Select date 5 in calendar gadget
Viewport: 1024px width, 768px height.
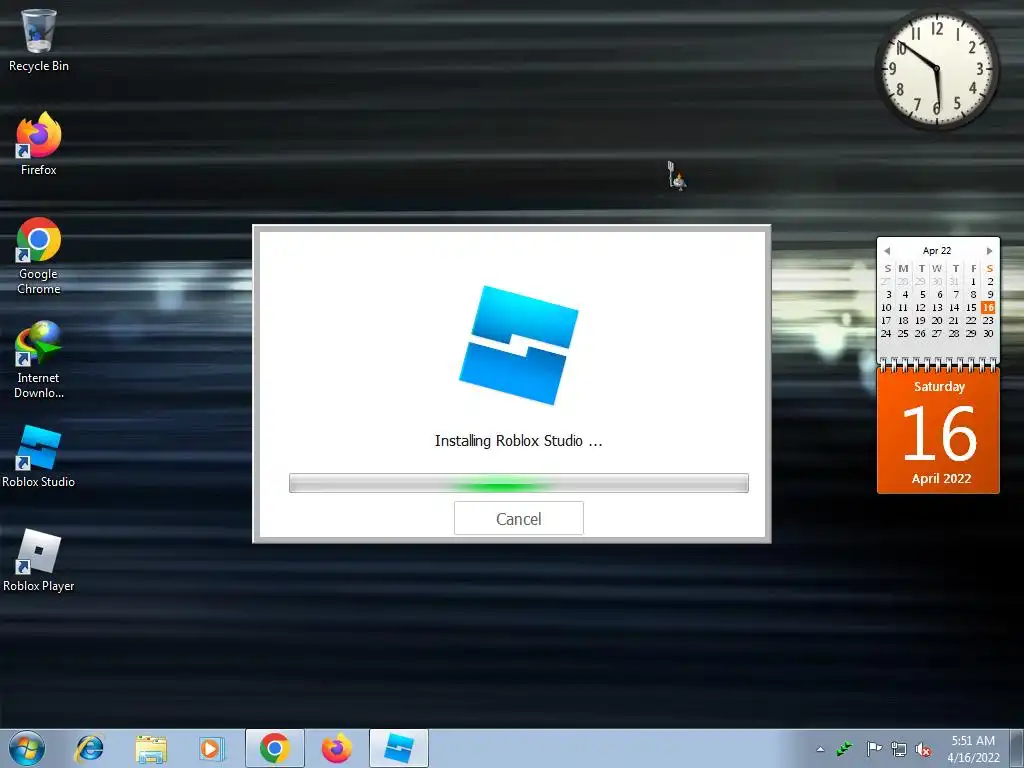922,295
